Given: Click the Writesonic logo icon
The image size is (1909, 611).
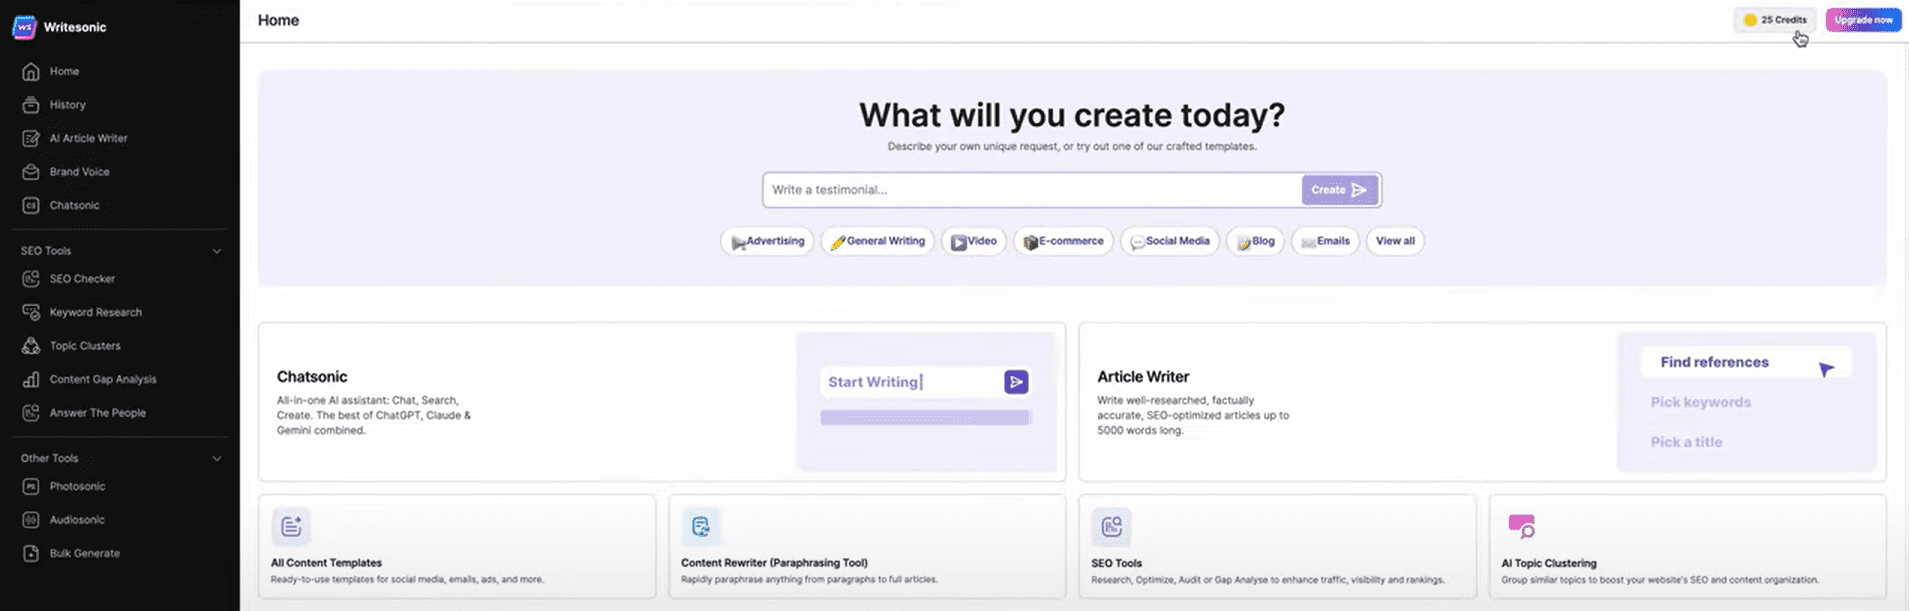Looking at the screenshot, I should point(25,27).
